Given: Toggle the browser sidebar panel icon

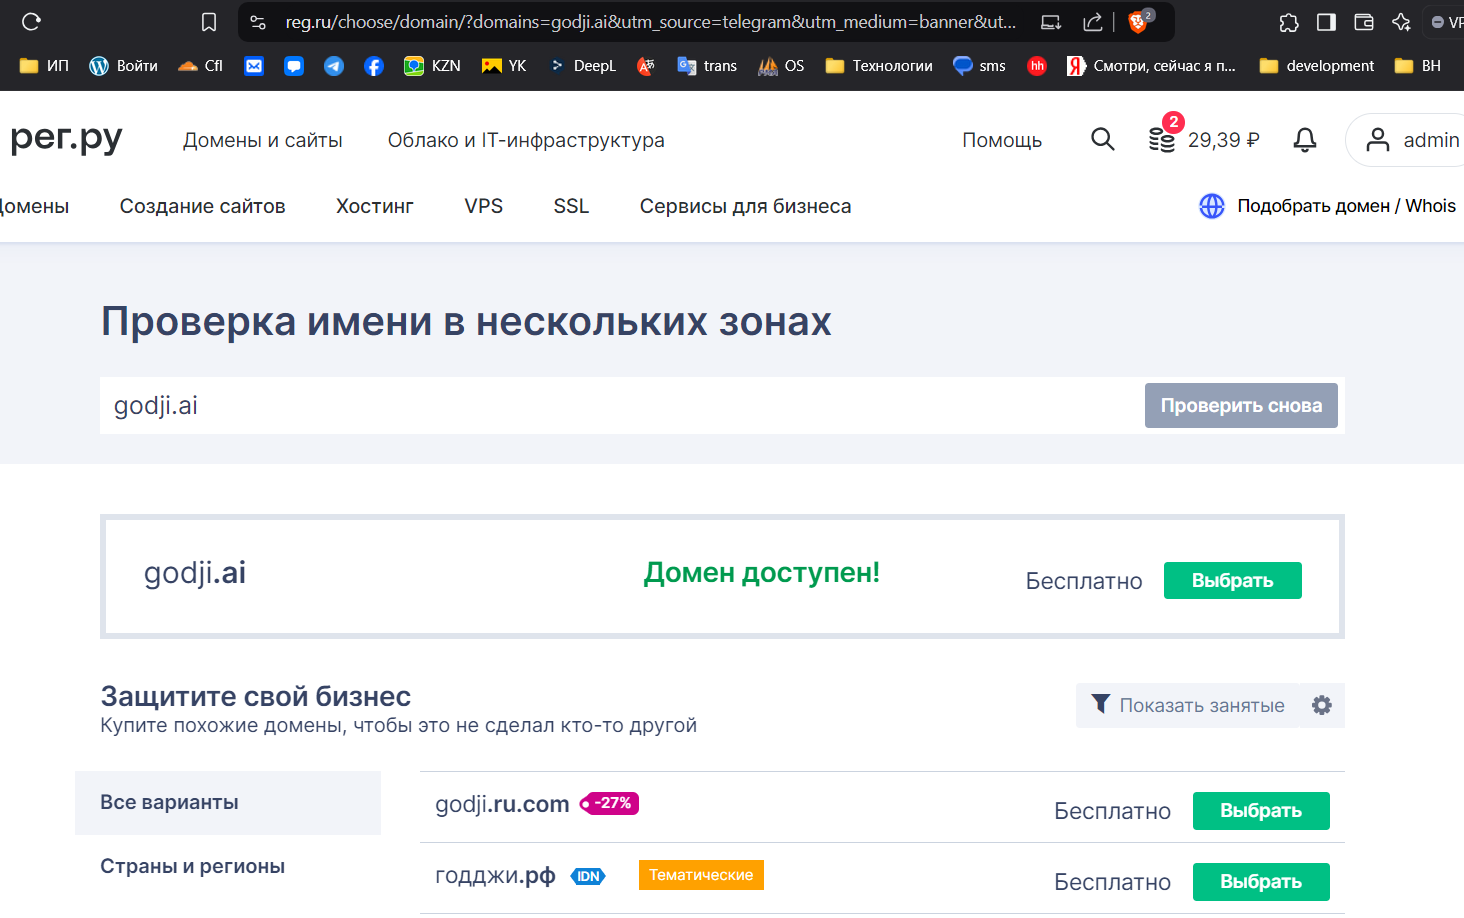Looking at the screenshot, I should [1326, 22].
